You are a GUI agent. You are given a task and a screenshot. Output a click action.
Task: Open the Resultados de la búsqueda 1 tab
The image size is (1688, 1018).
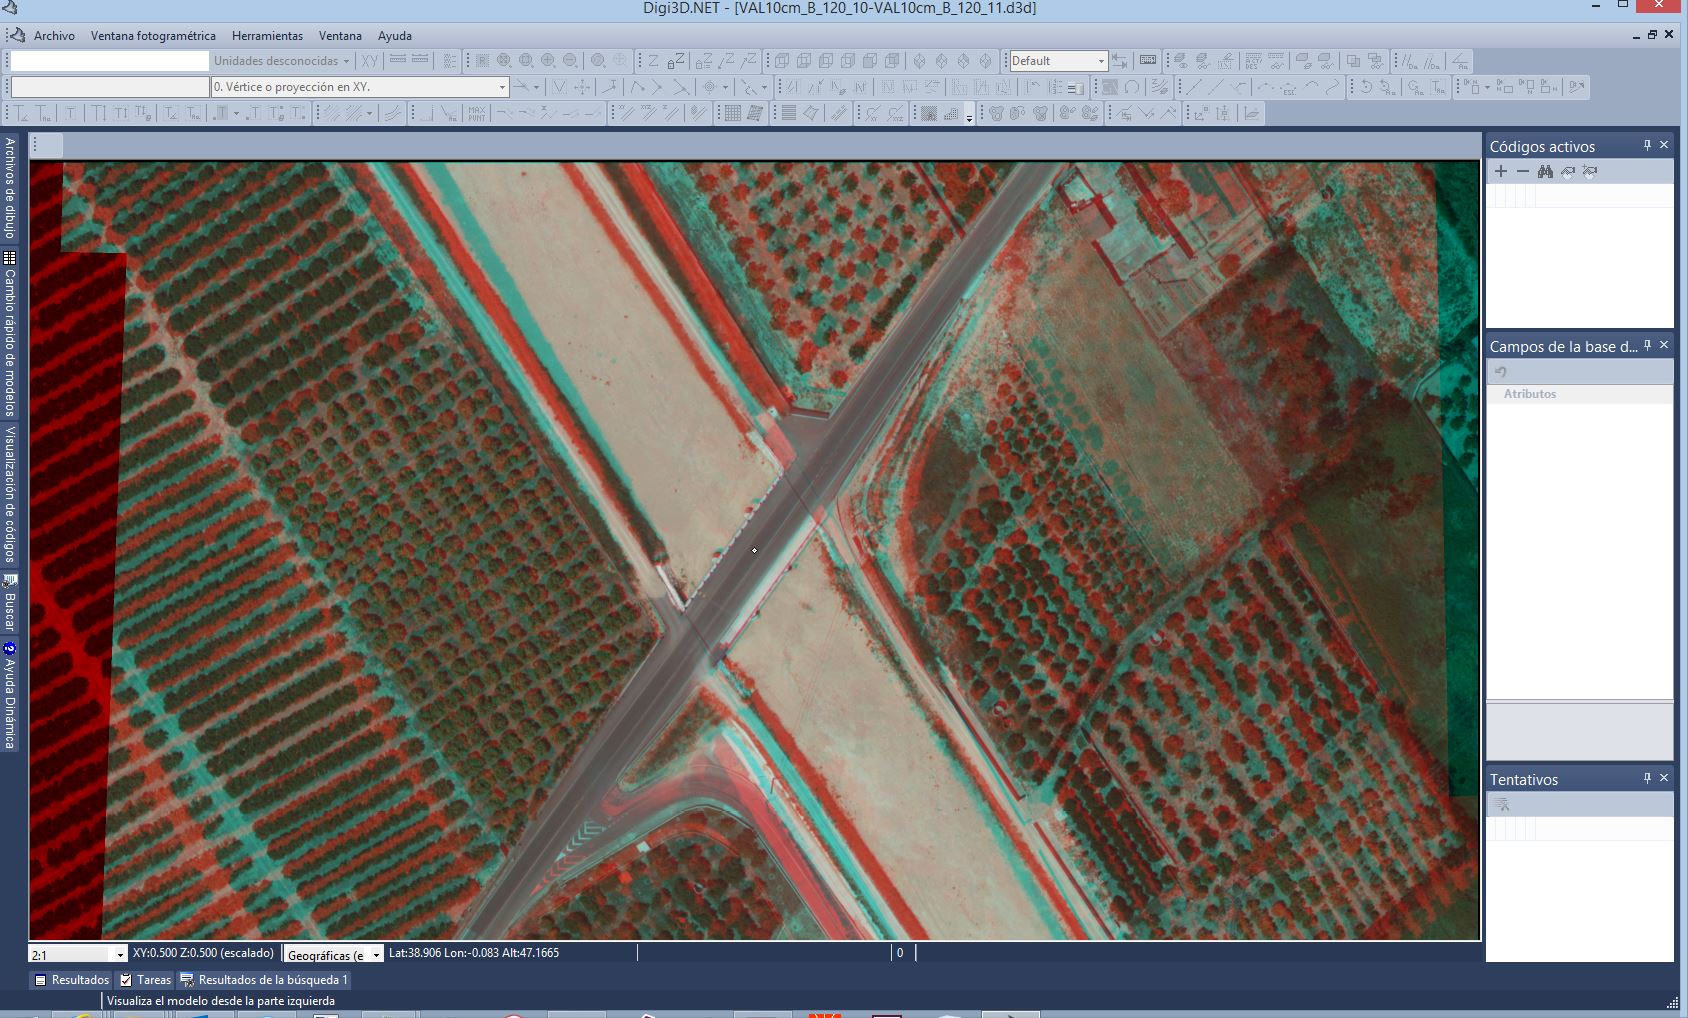pos(265,980)
